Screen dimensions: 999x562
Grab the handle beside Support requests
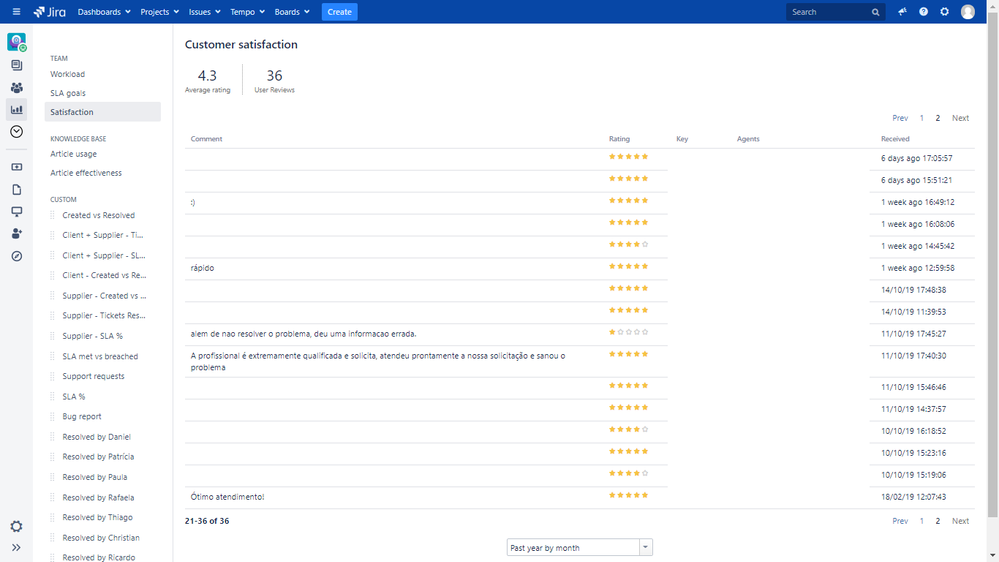[x=52, y=377]
